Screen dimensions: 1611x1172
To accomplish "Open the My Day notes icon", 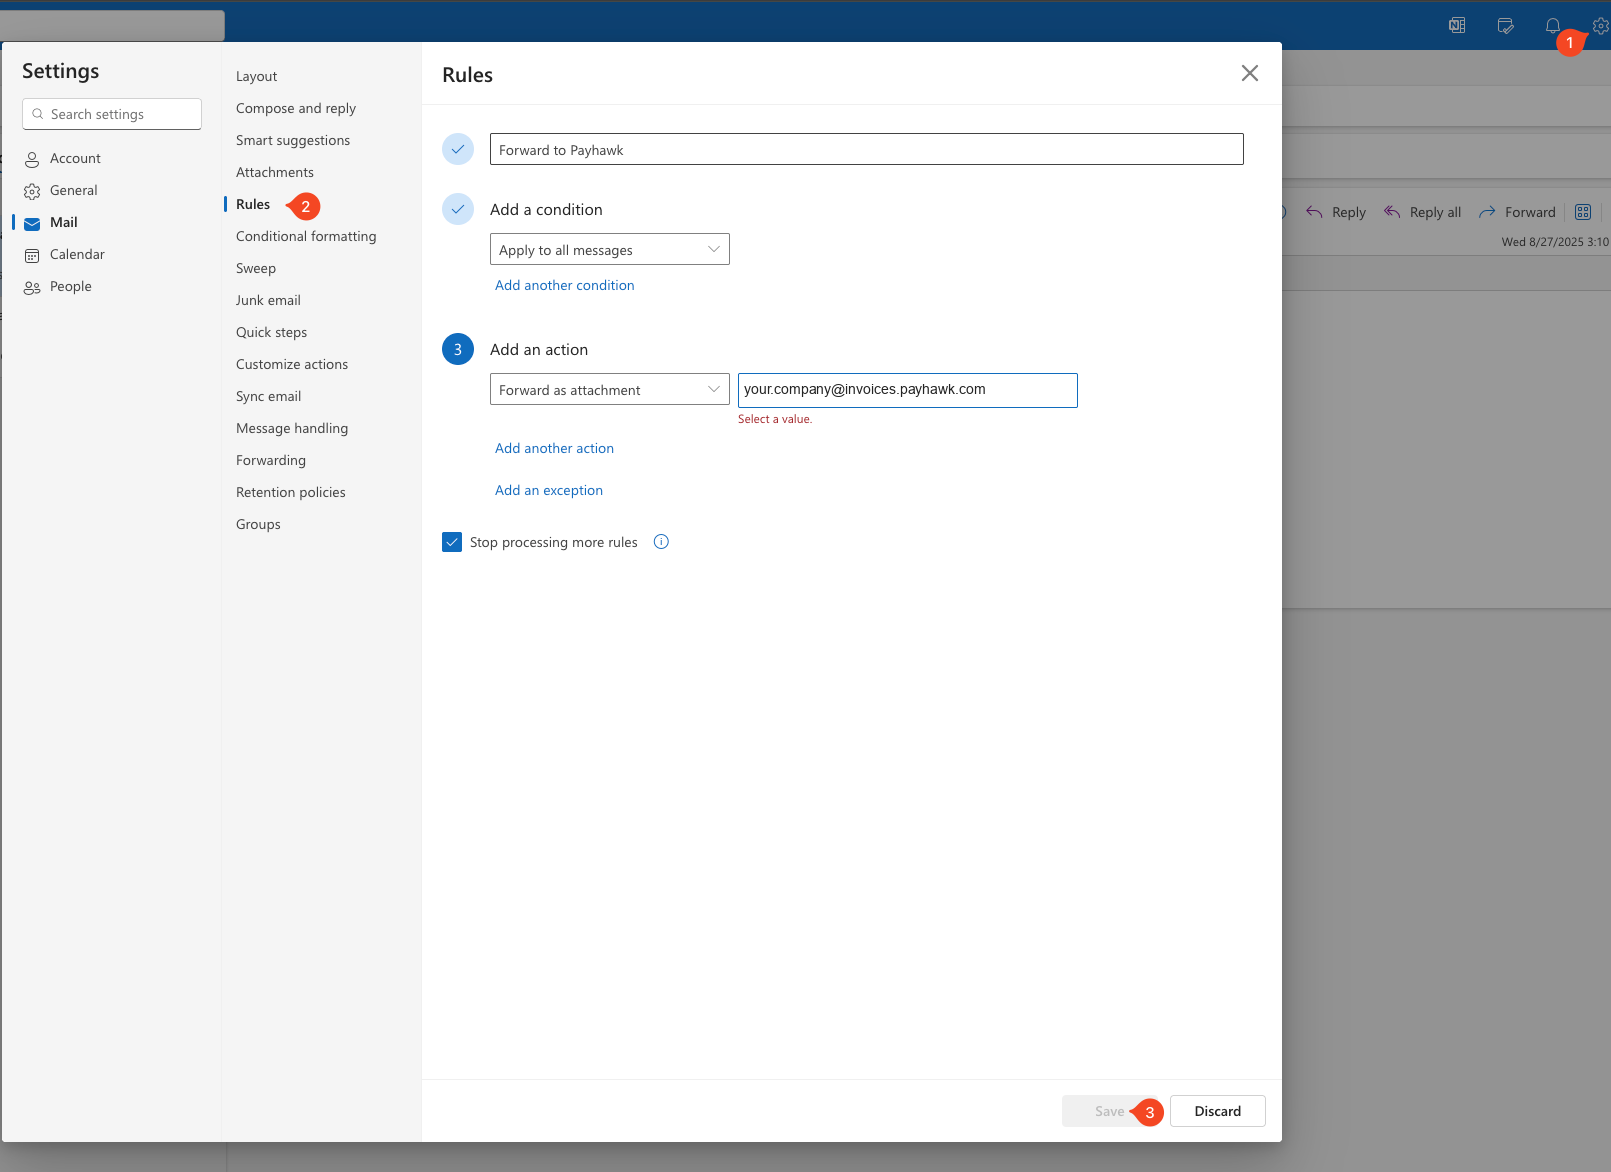I will (x=1505, y=26).
